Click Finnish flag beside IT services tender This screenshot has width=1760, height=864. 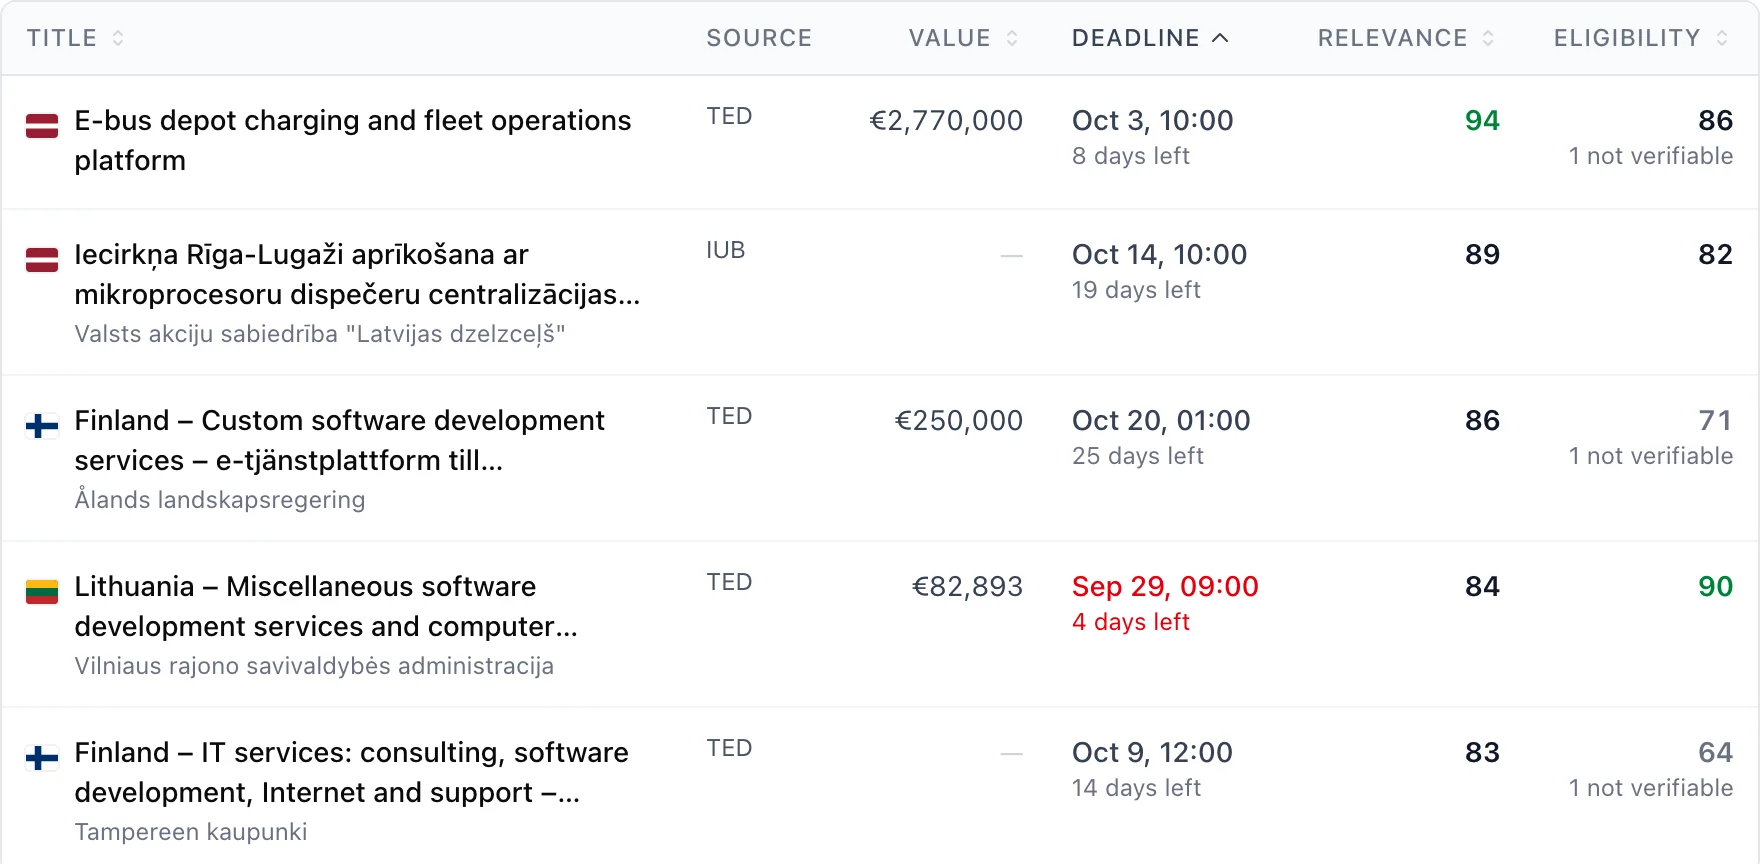pos(42,758)
